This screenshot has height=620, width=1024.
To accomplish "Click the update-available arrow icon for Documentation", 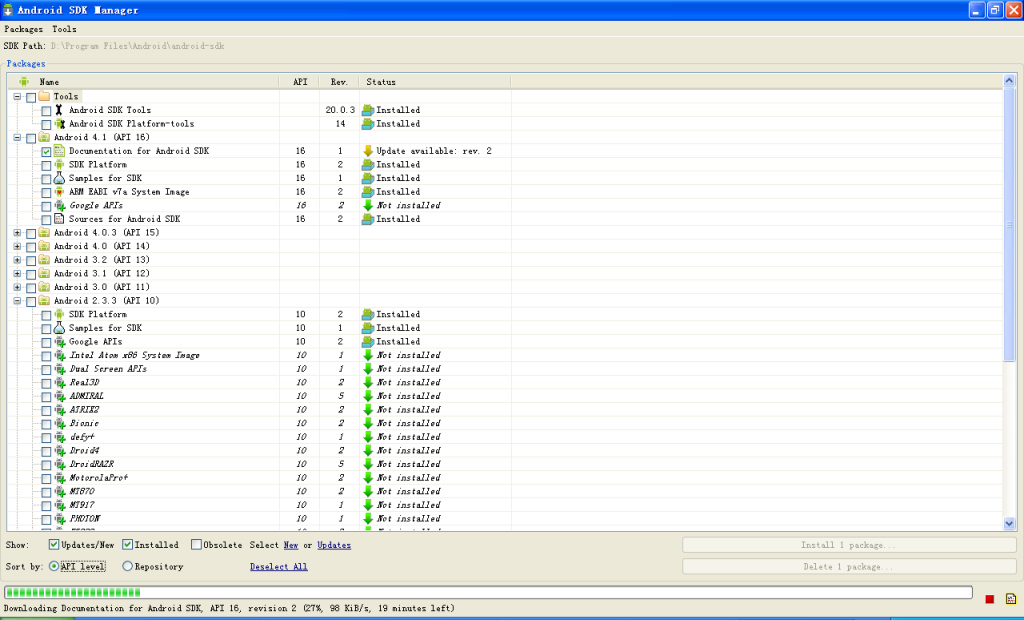I will pyautogui.click(x=368, y=151).
